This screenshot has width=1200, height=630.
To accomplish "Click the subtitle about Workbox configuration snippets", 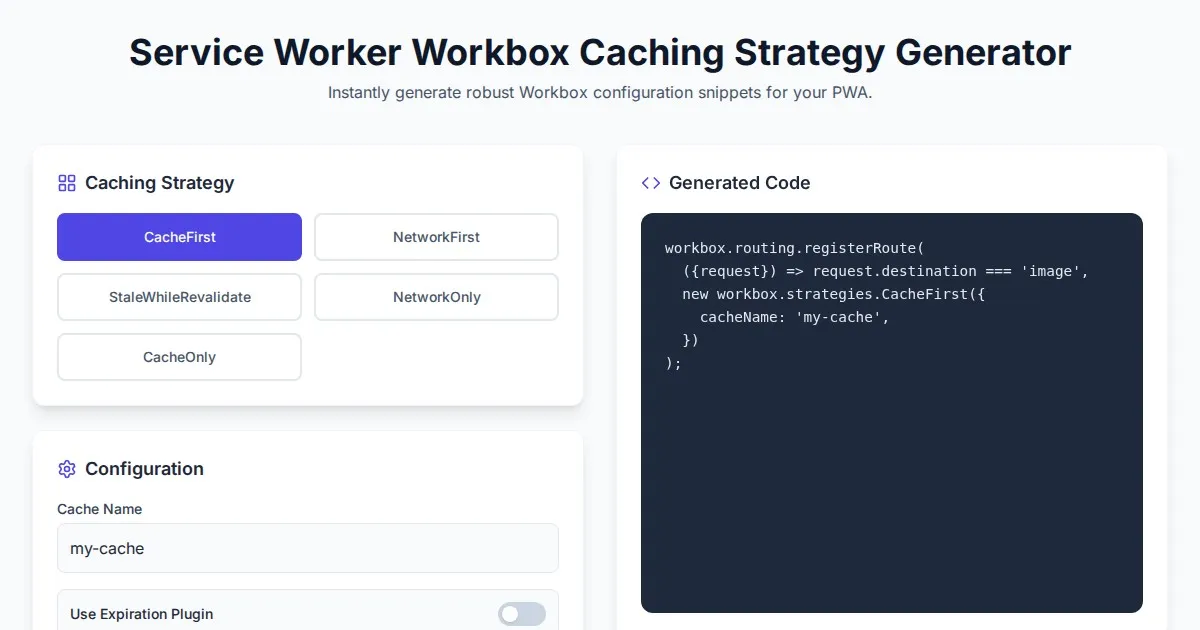I will (600, 93).
